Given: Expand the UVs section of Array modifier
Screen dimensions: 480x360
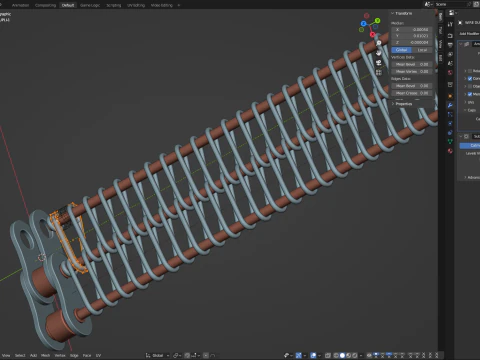Looking at the screenshot, I should pyautogui.click(x=465, y=102).
